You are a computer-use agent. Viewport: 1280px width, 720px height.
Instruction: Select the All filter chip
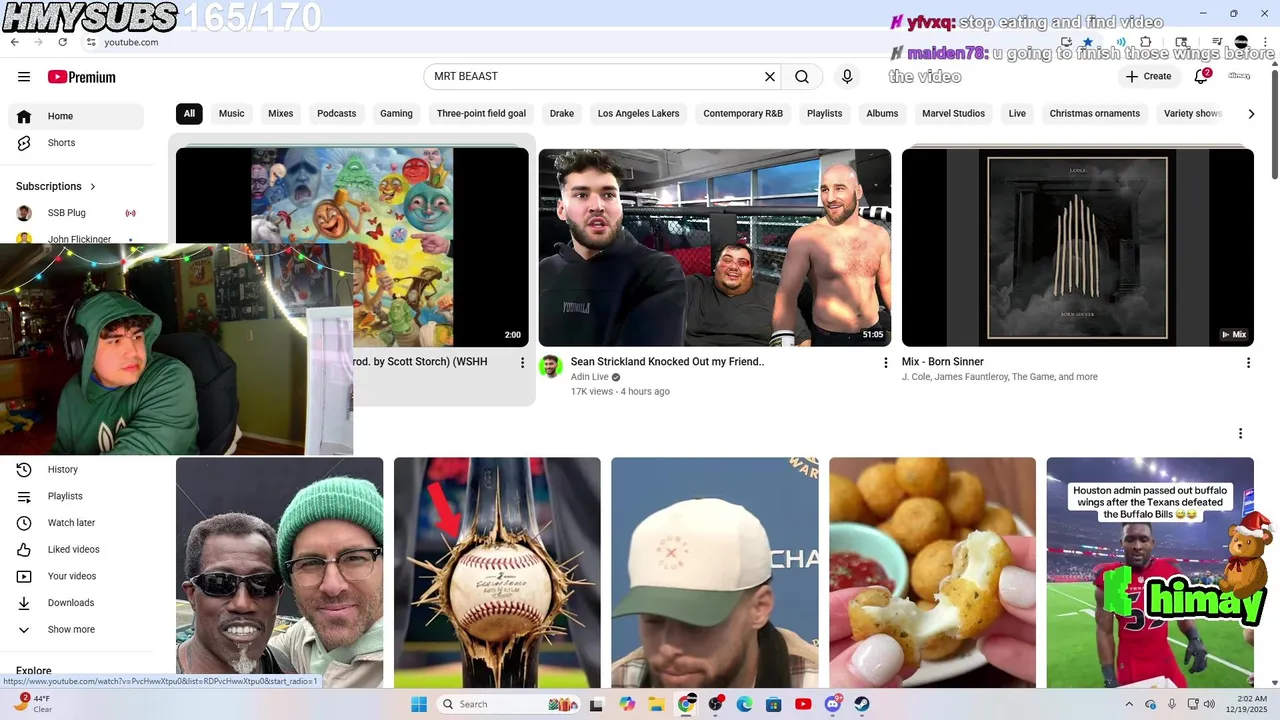coord(189,114)
